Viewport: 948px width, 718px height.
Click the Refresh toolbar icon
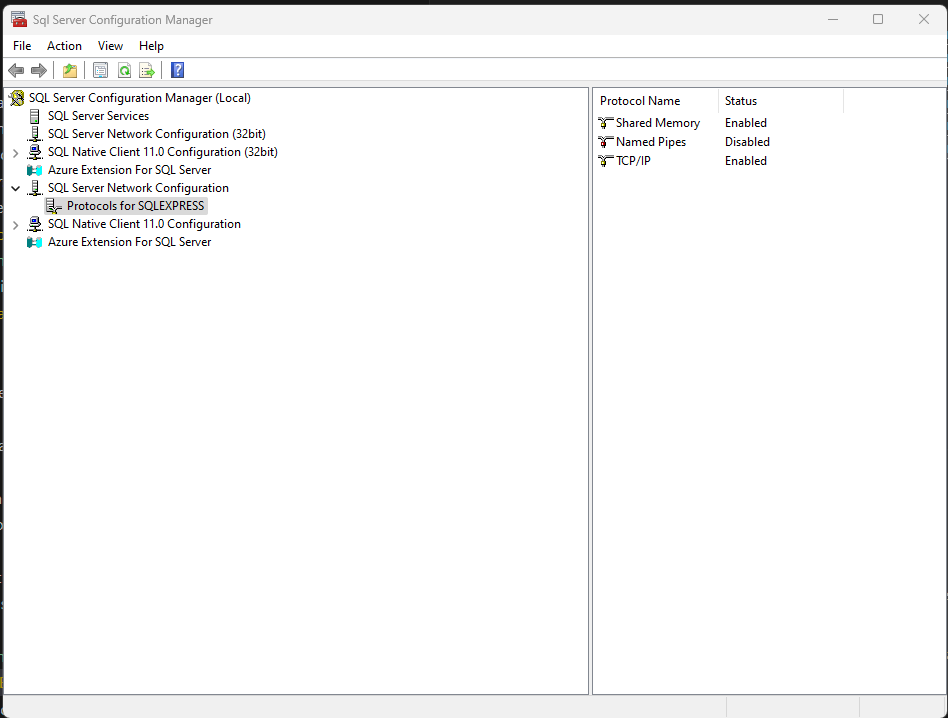(124, 71)
